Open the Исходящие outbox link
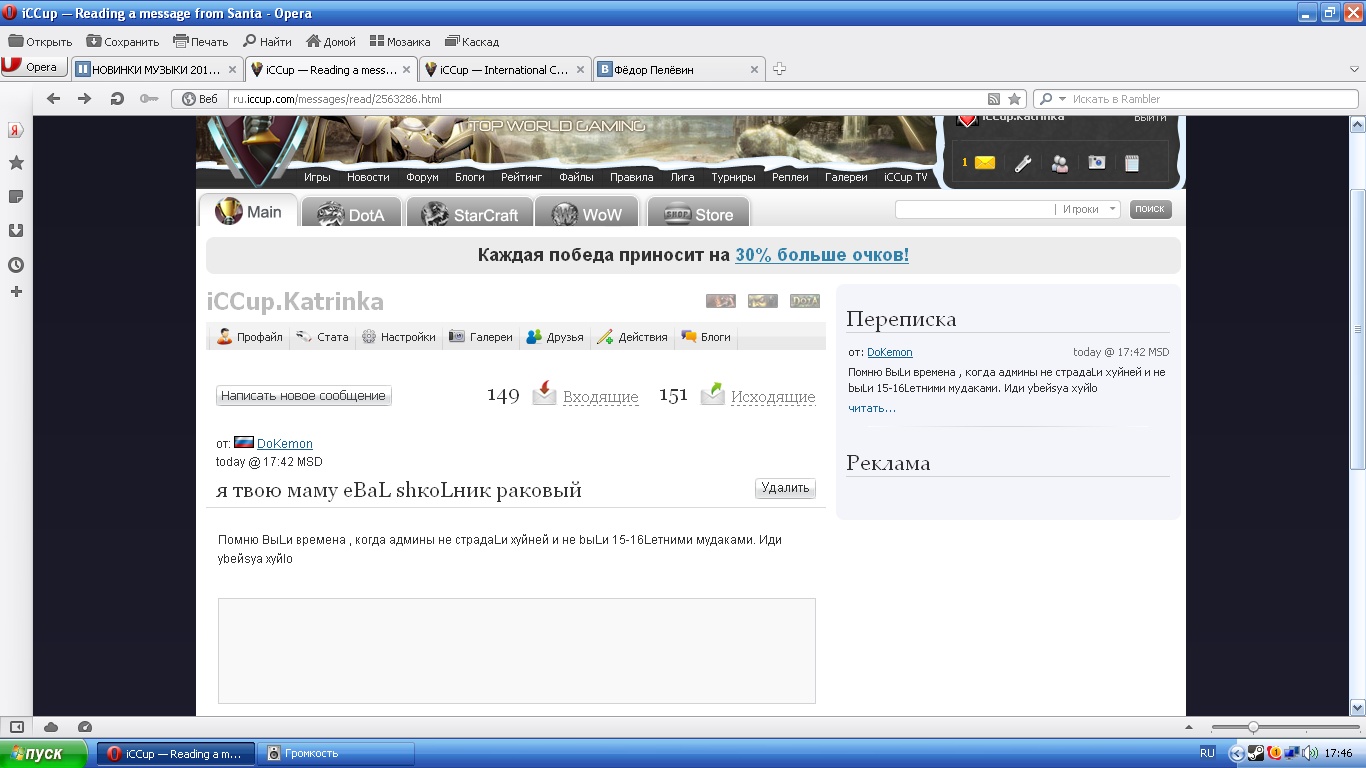Viewport: 1366px width, 768px height. 773,397
